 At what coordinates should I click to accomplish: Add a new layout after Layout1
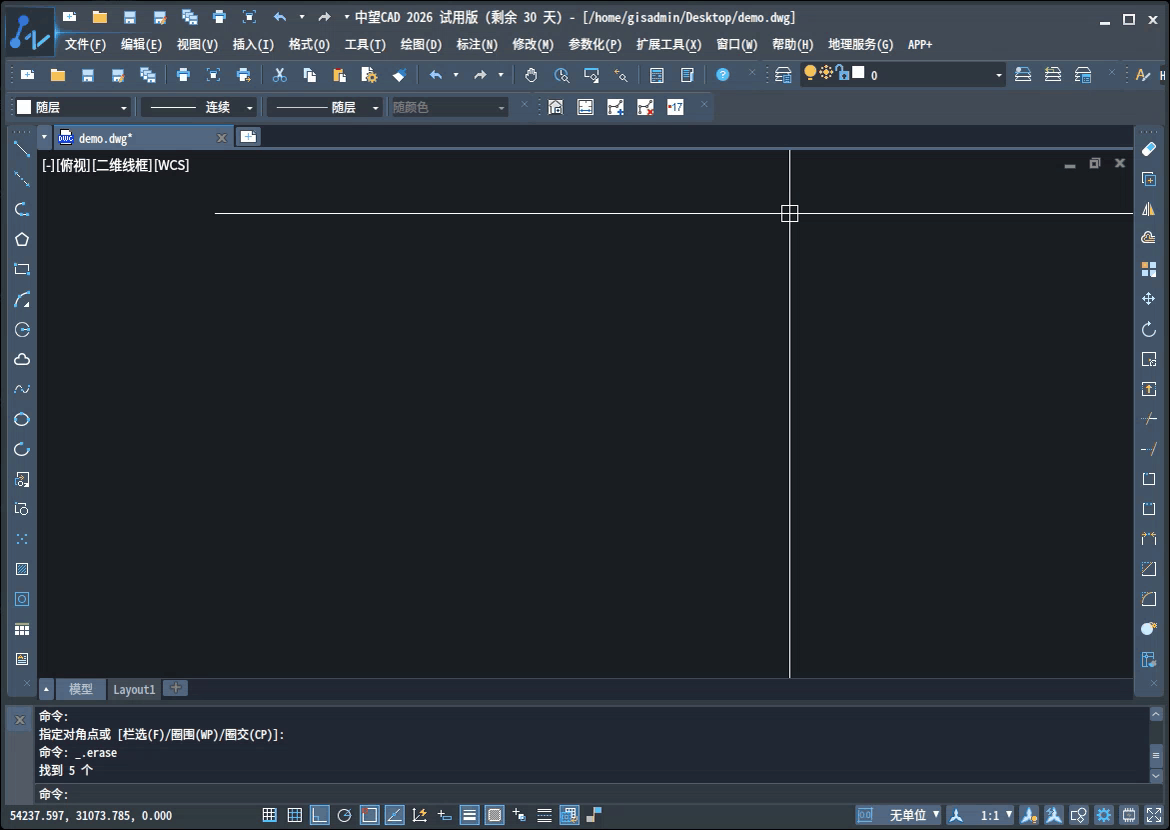(x=175, y=687)
